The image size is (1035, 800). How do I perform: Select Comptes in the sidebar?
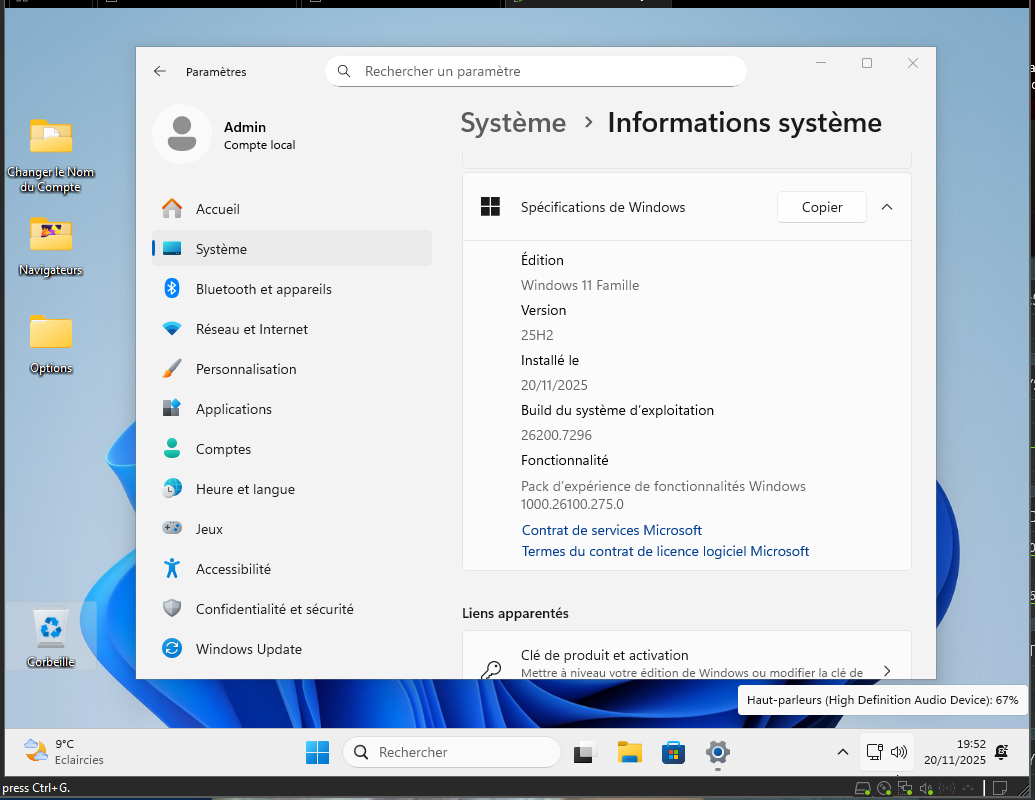tap(223, 449)
